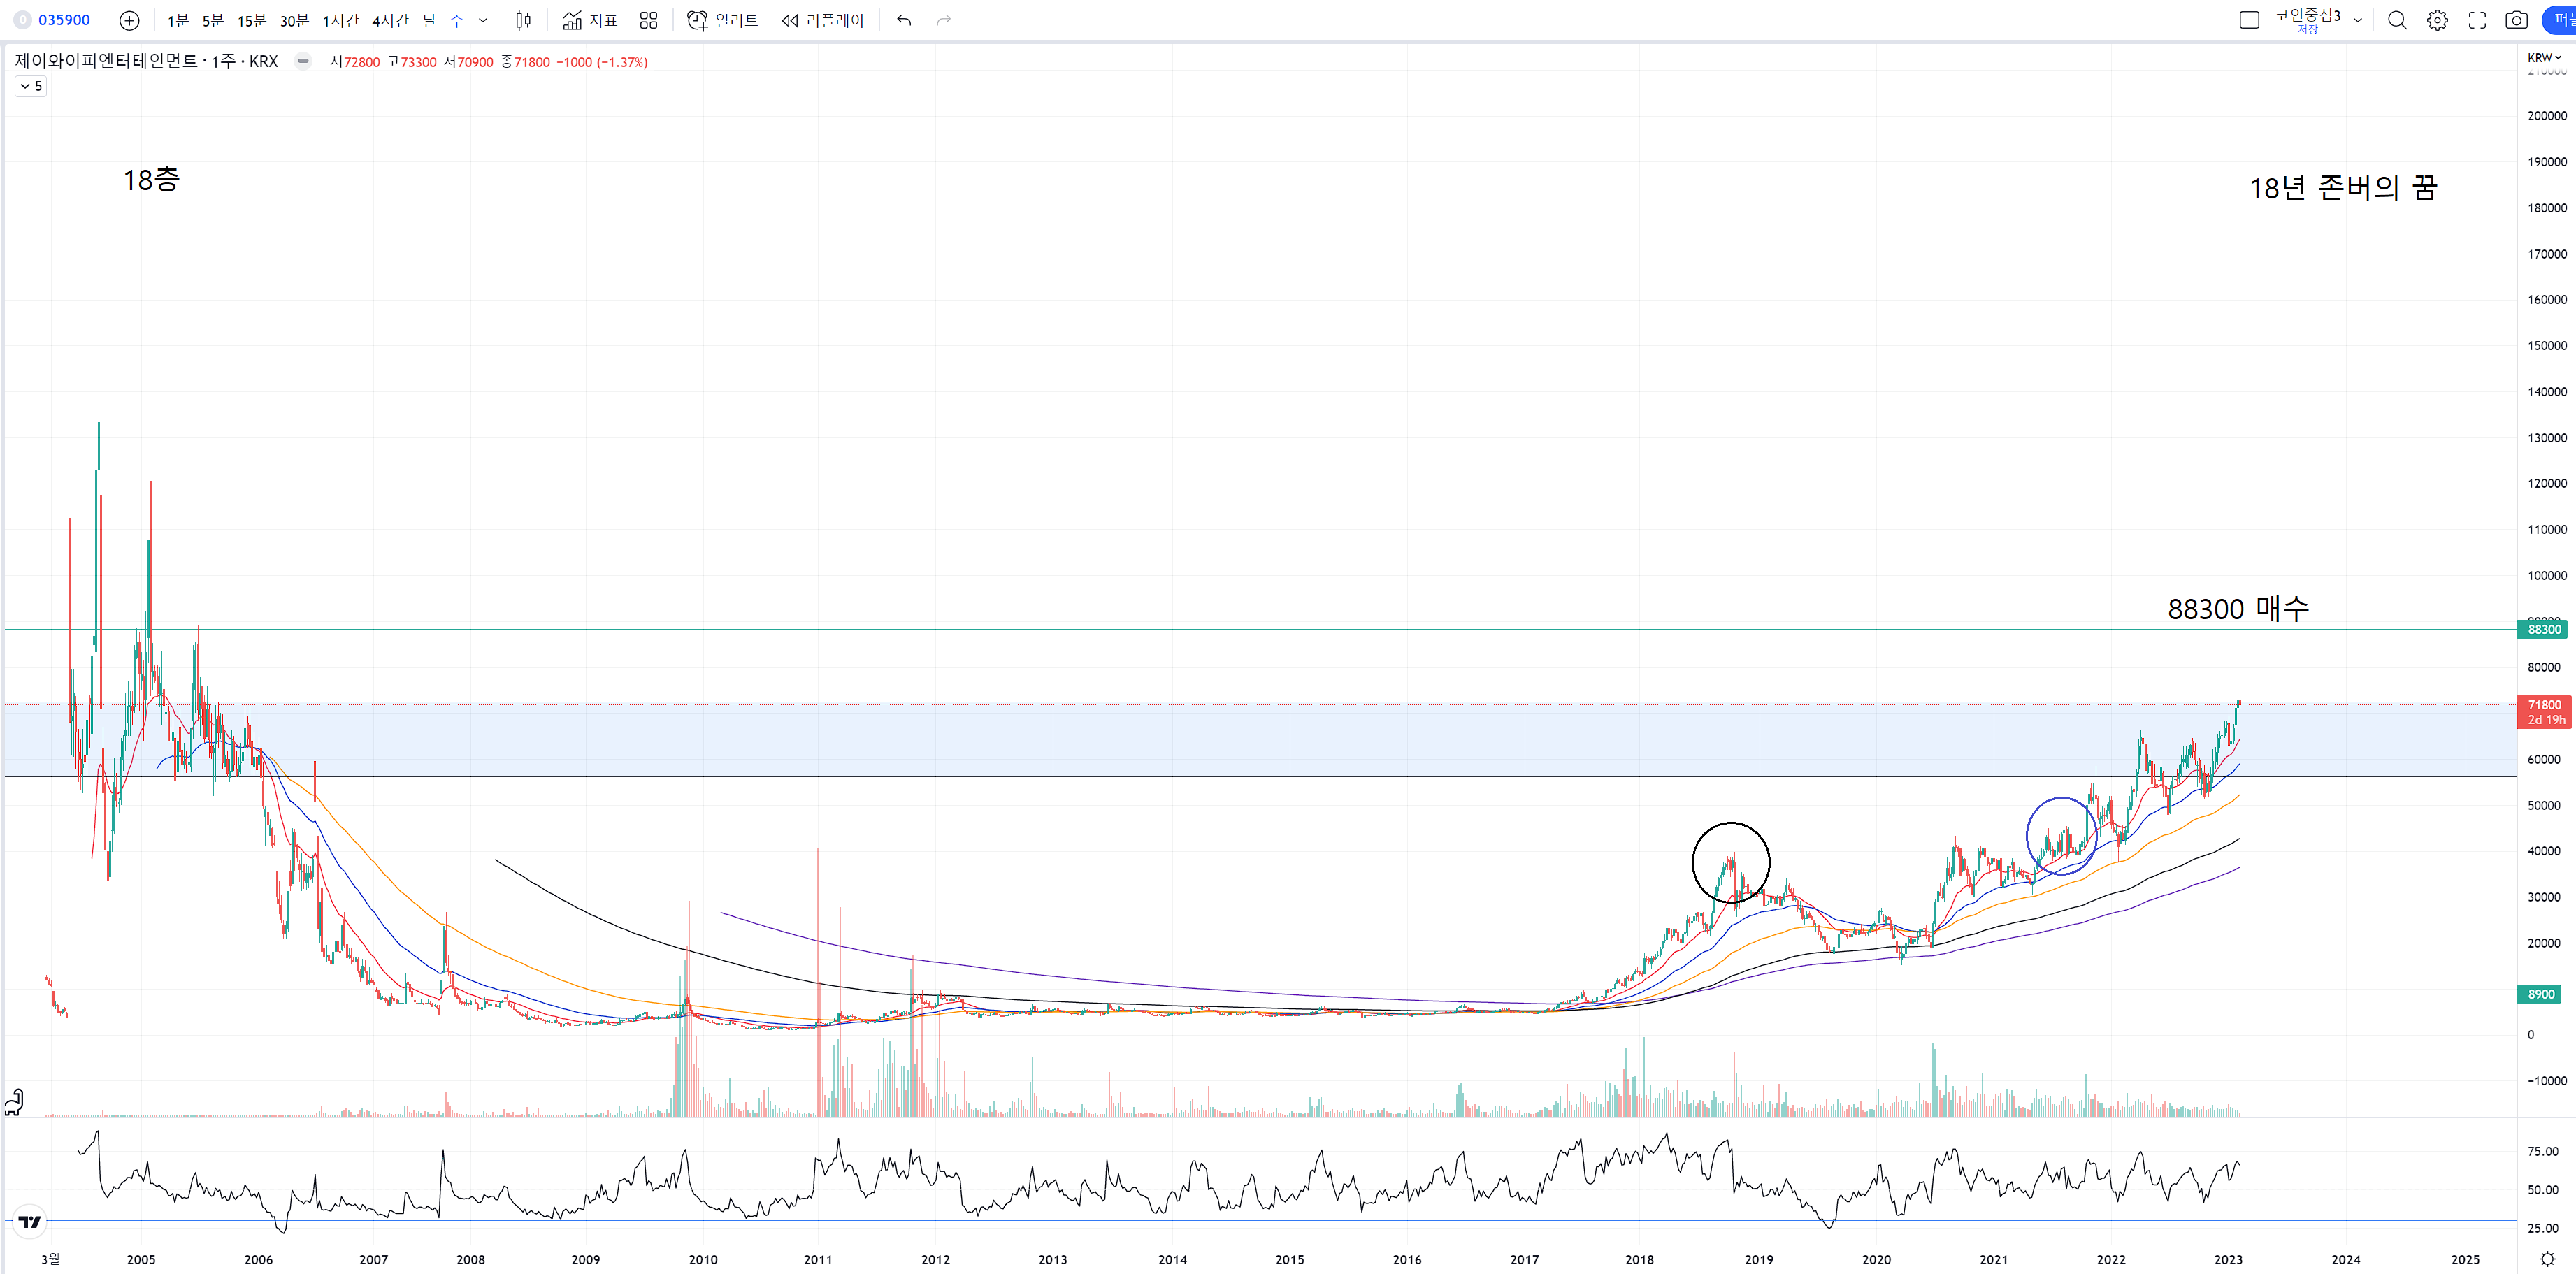Screen dimensions: 2576x1274
Task: Start bar 리플레이 replay mode
Action: (x=822, y=20)
